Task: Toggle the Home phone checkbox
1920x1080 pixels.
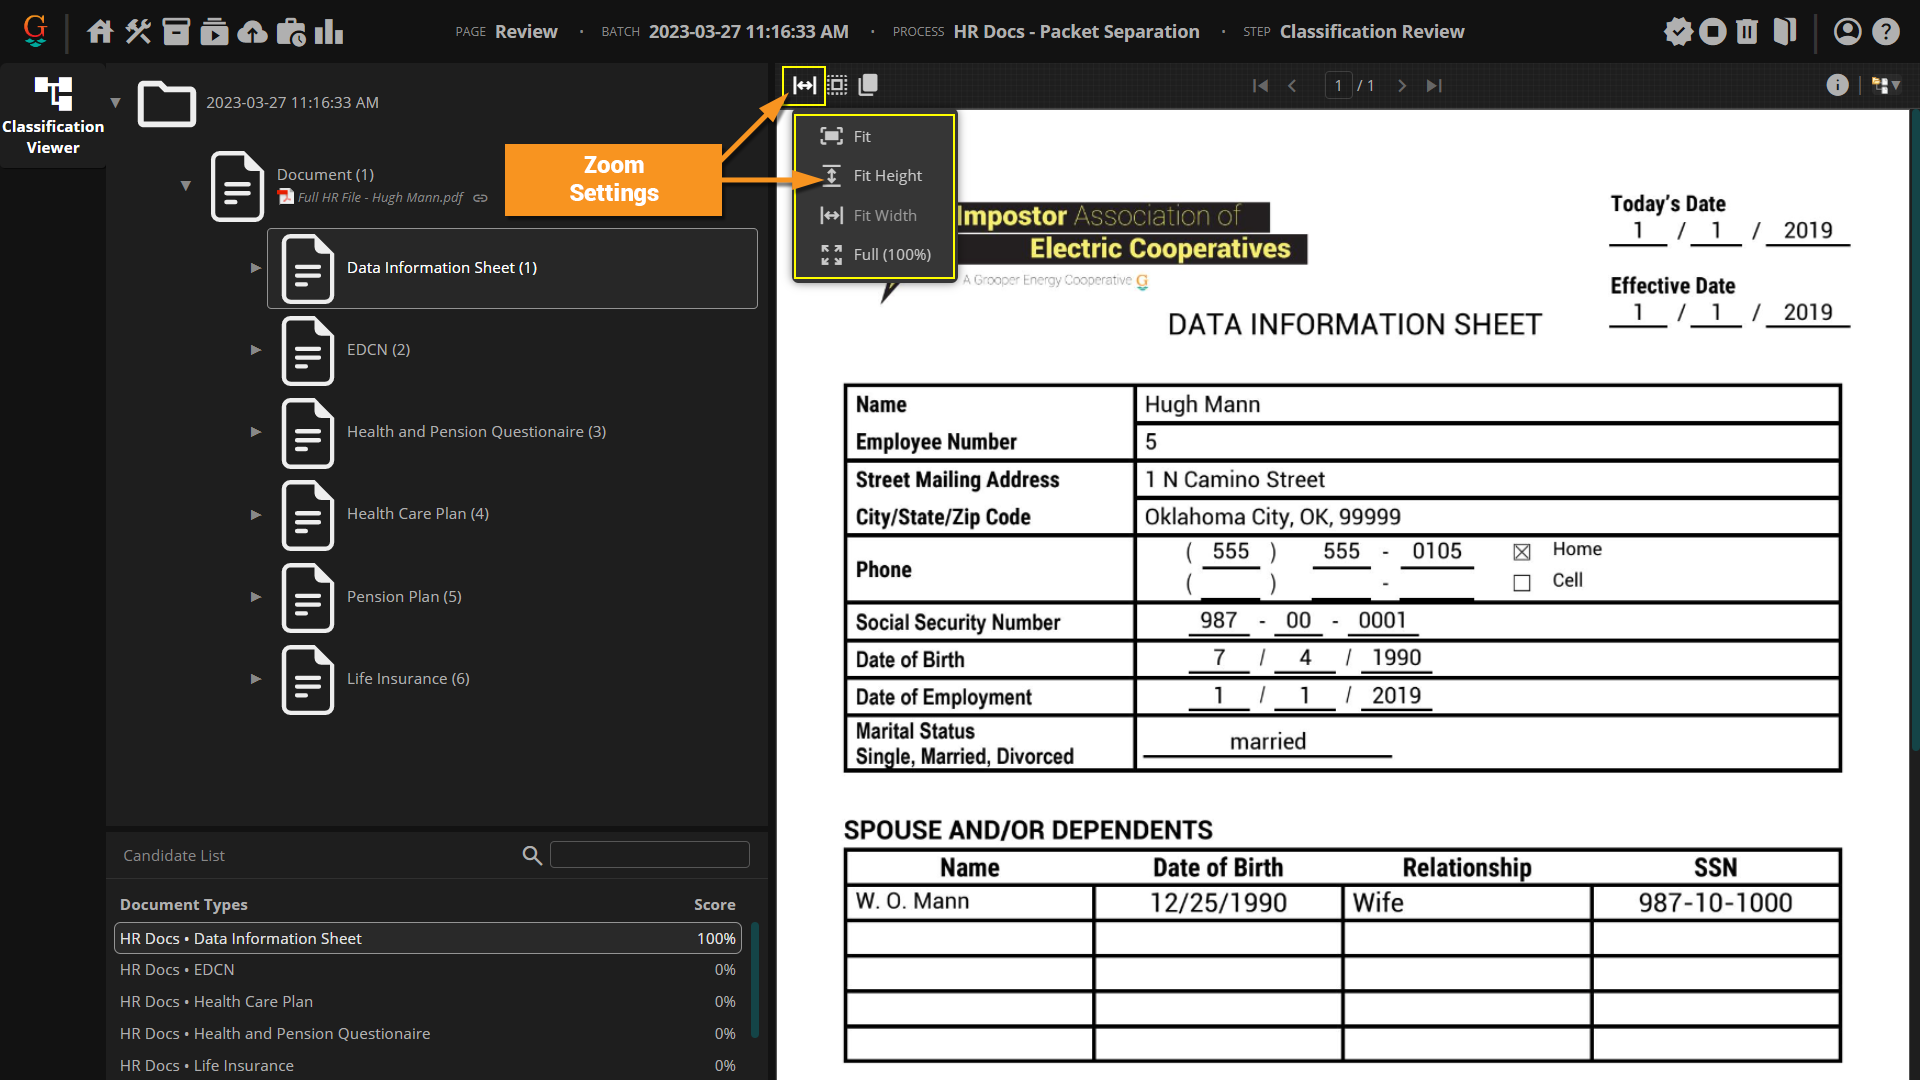Action: [1522, 552]
